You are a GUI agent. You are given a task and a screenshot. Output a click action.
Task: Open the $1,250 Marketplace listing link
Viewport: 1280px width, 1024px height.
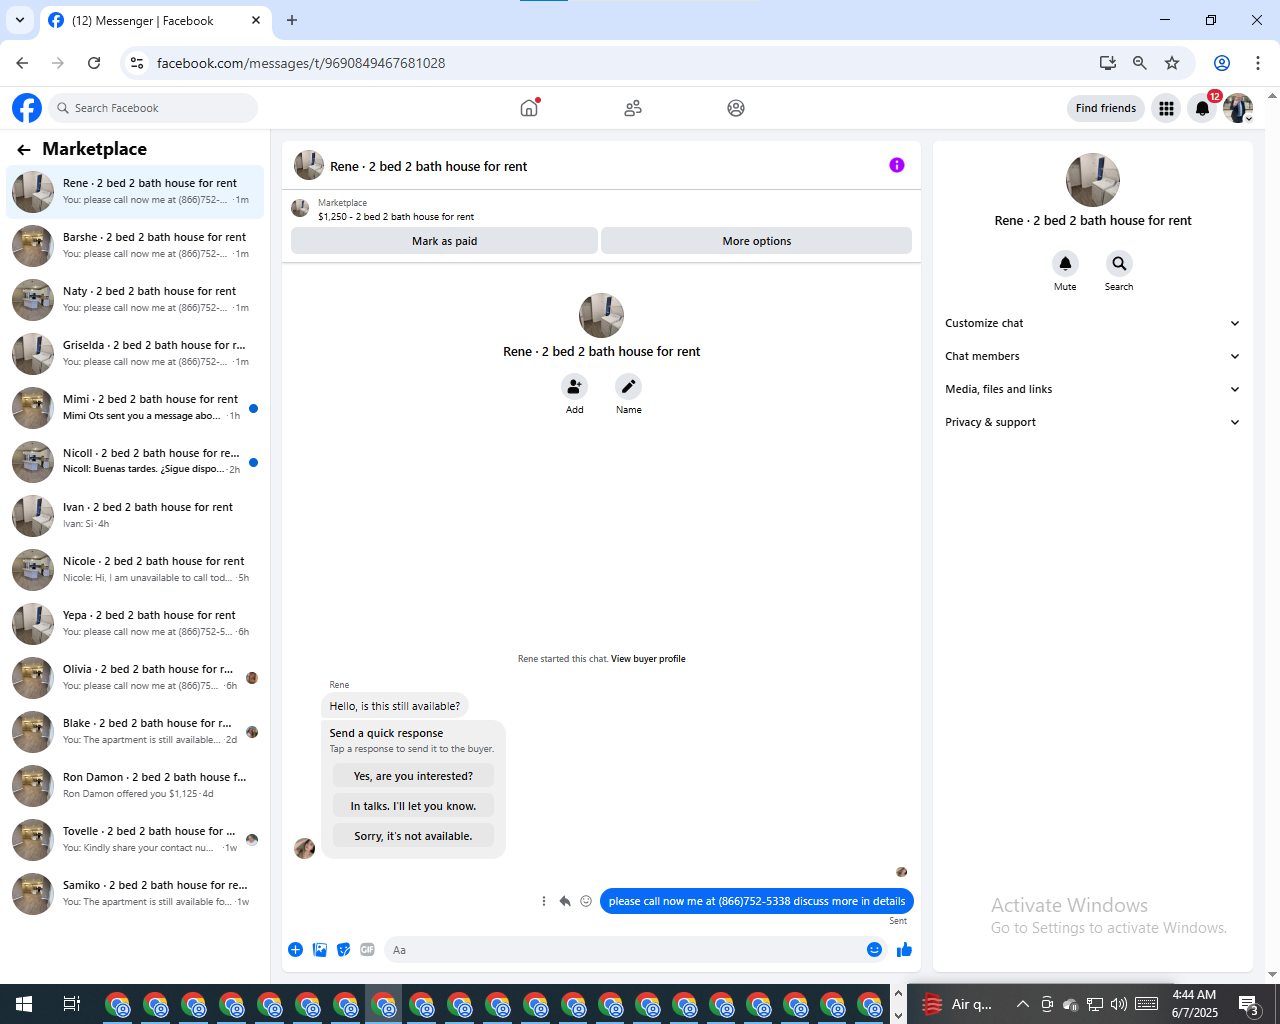[396, 217]
